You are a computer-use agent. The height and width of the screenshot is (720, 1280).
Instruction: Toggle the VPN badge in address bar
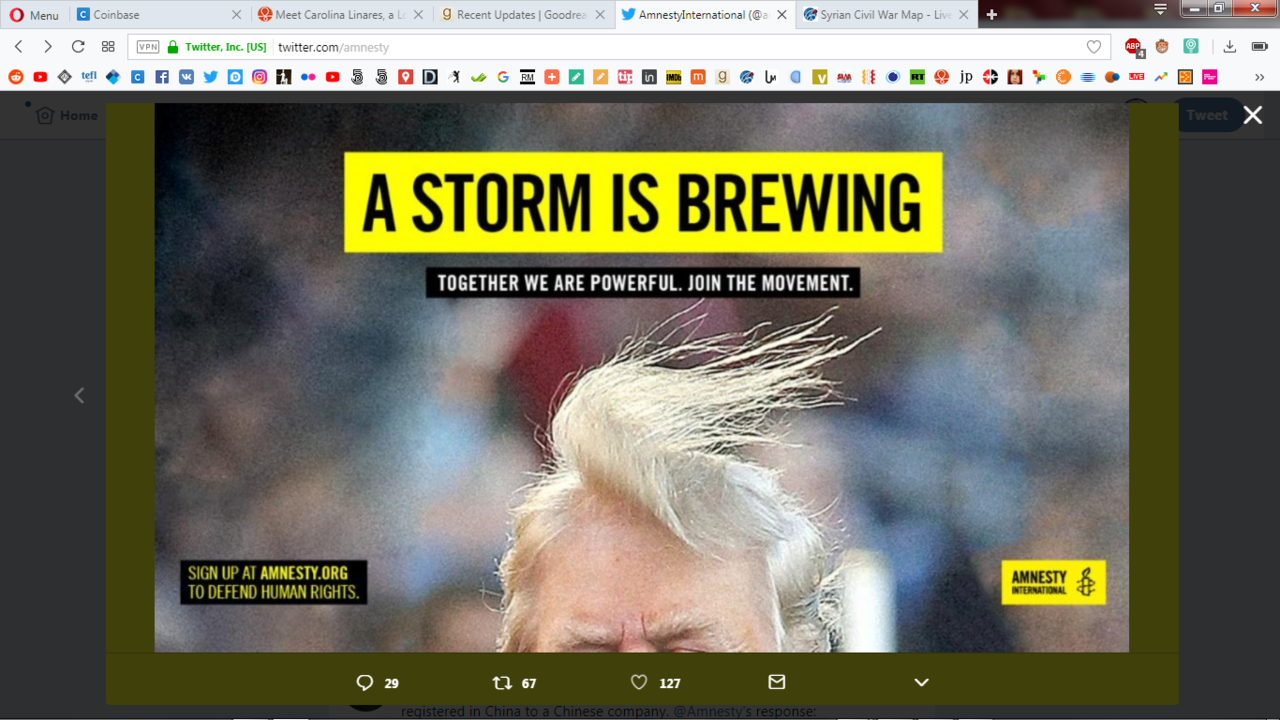coord(148,46)
